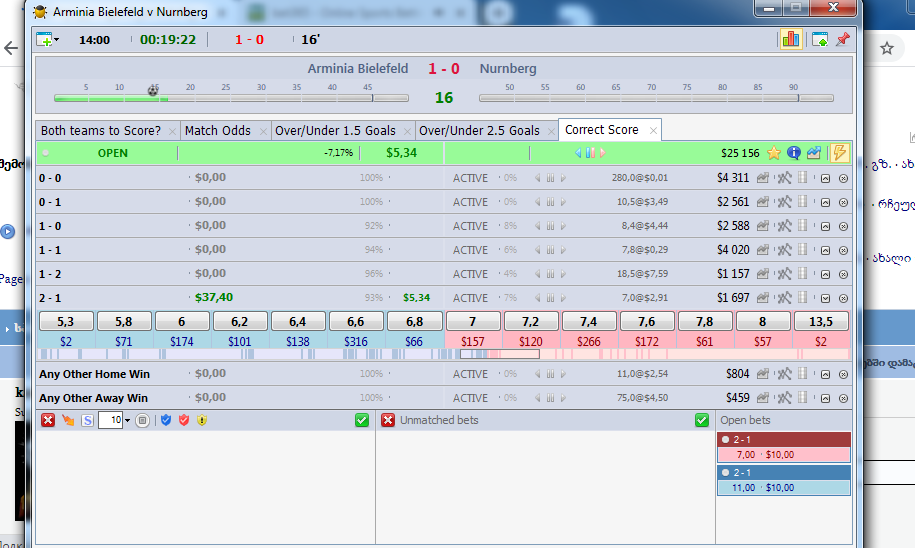Screen dimensions: 915x548
Task: Open the chart icon for the 0 - 1 row
Action: pos(763,202)
